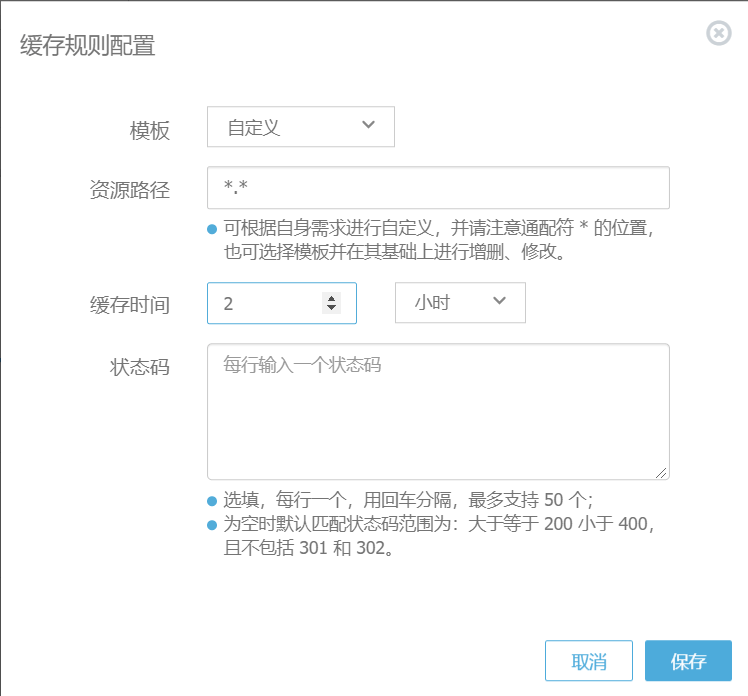This screenshot has width=748, height=696.
Task: Click the 资源路径 input field containing *.*
Action: point(437,188)
